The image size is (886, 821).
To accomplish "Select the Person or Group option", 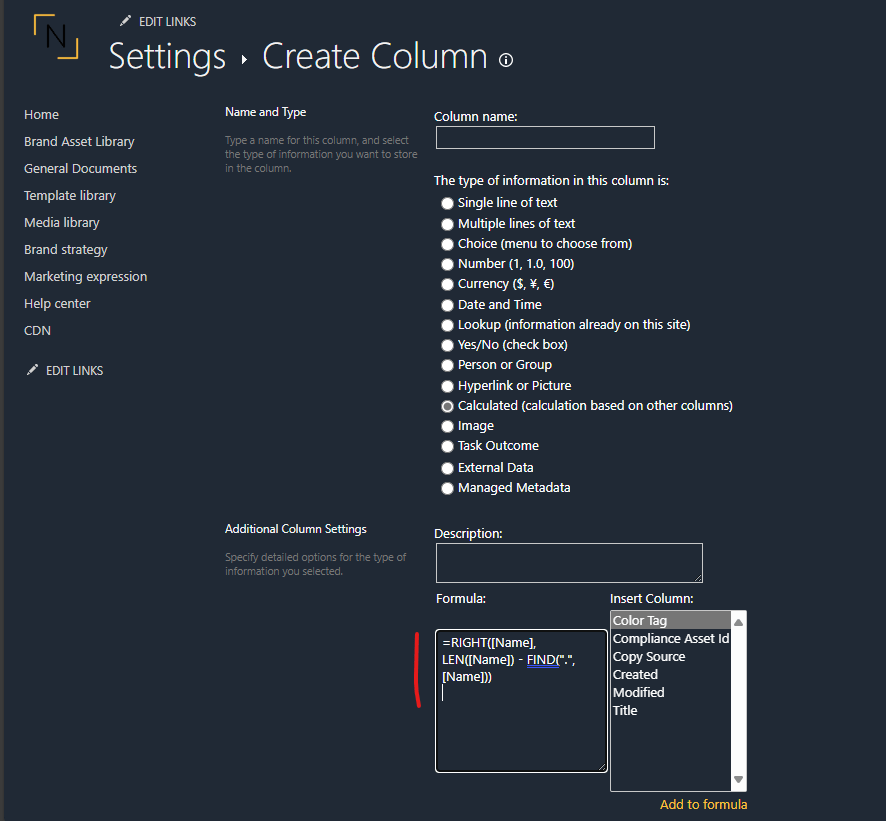I will 447,365.
